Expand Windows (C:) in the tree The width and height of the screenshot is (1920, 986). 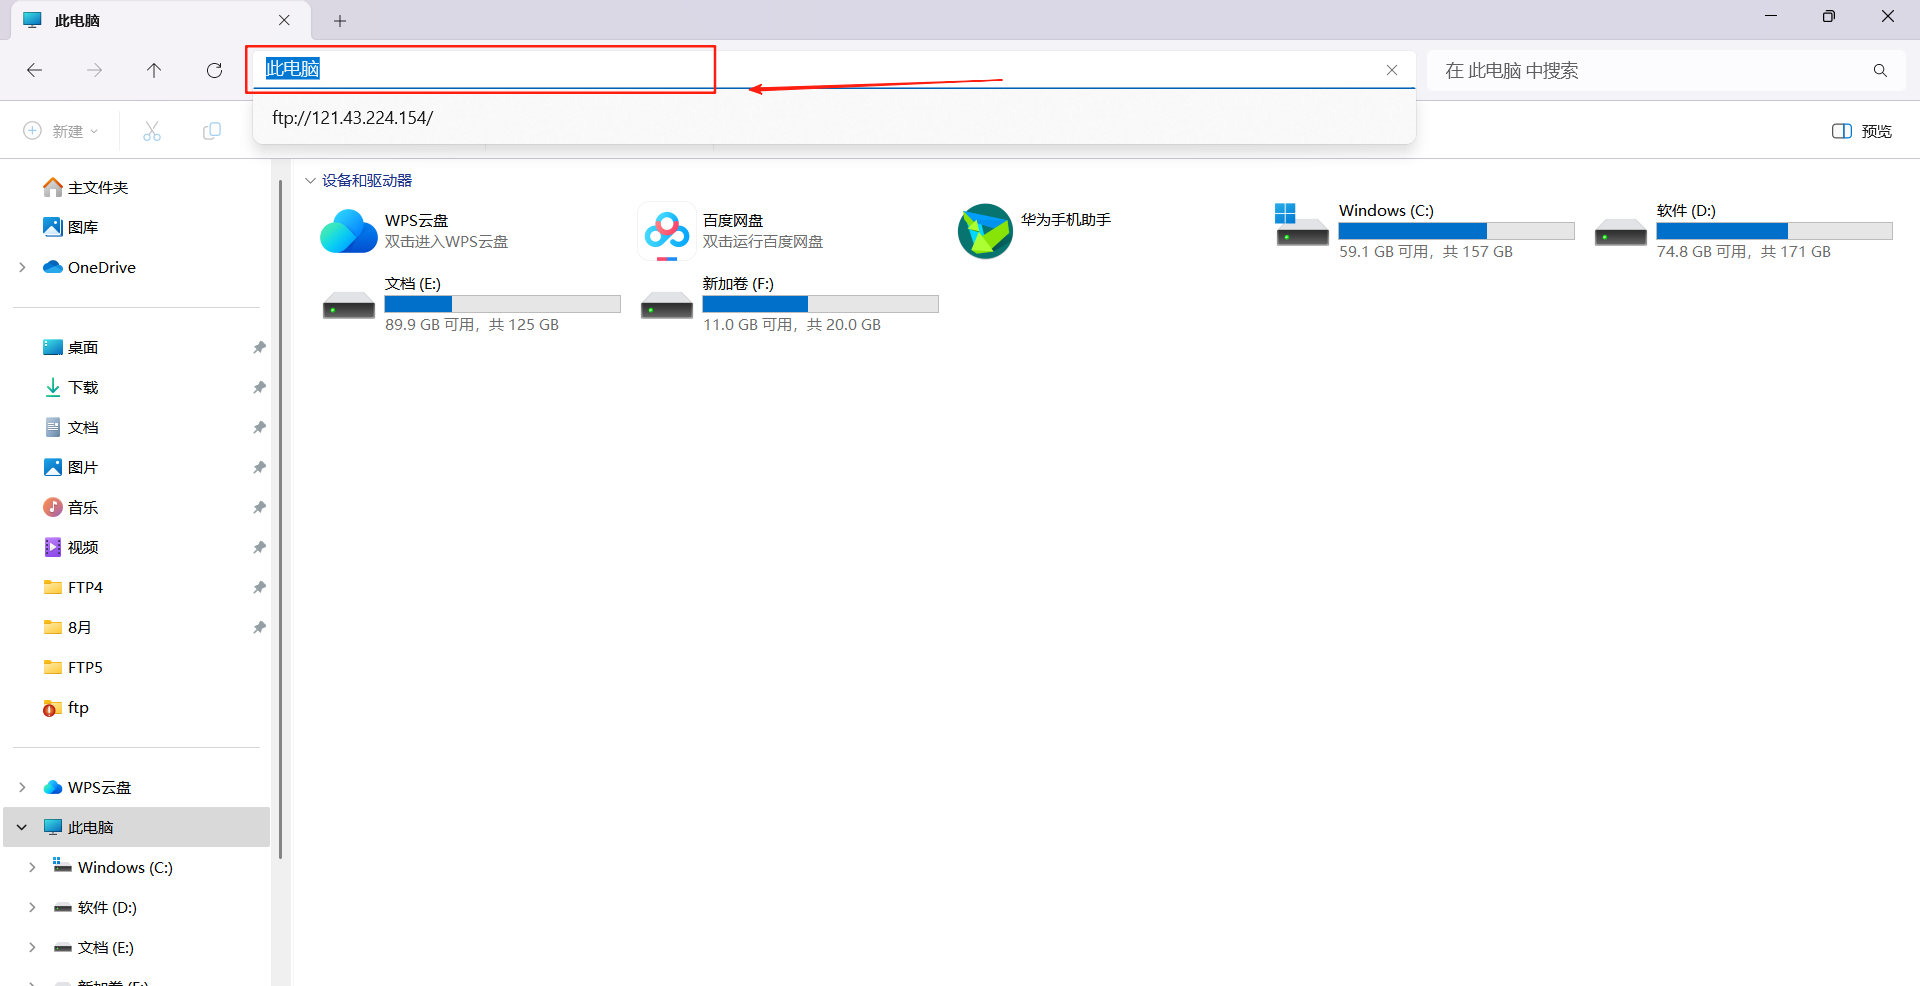point(32,867)
